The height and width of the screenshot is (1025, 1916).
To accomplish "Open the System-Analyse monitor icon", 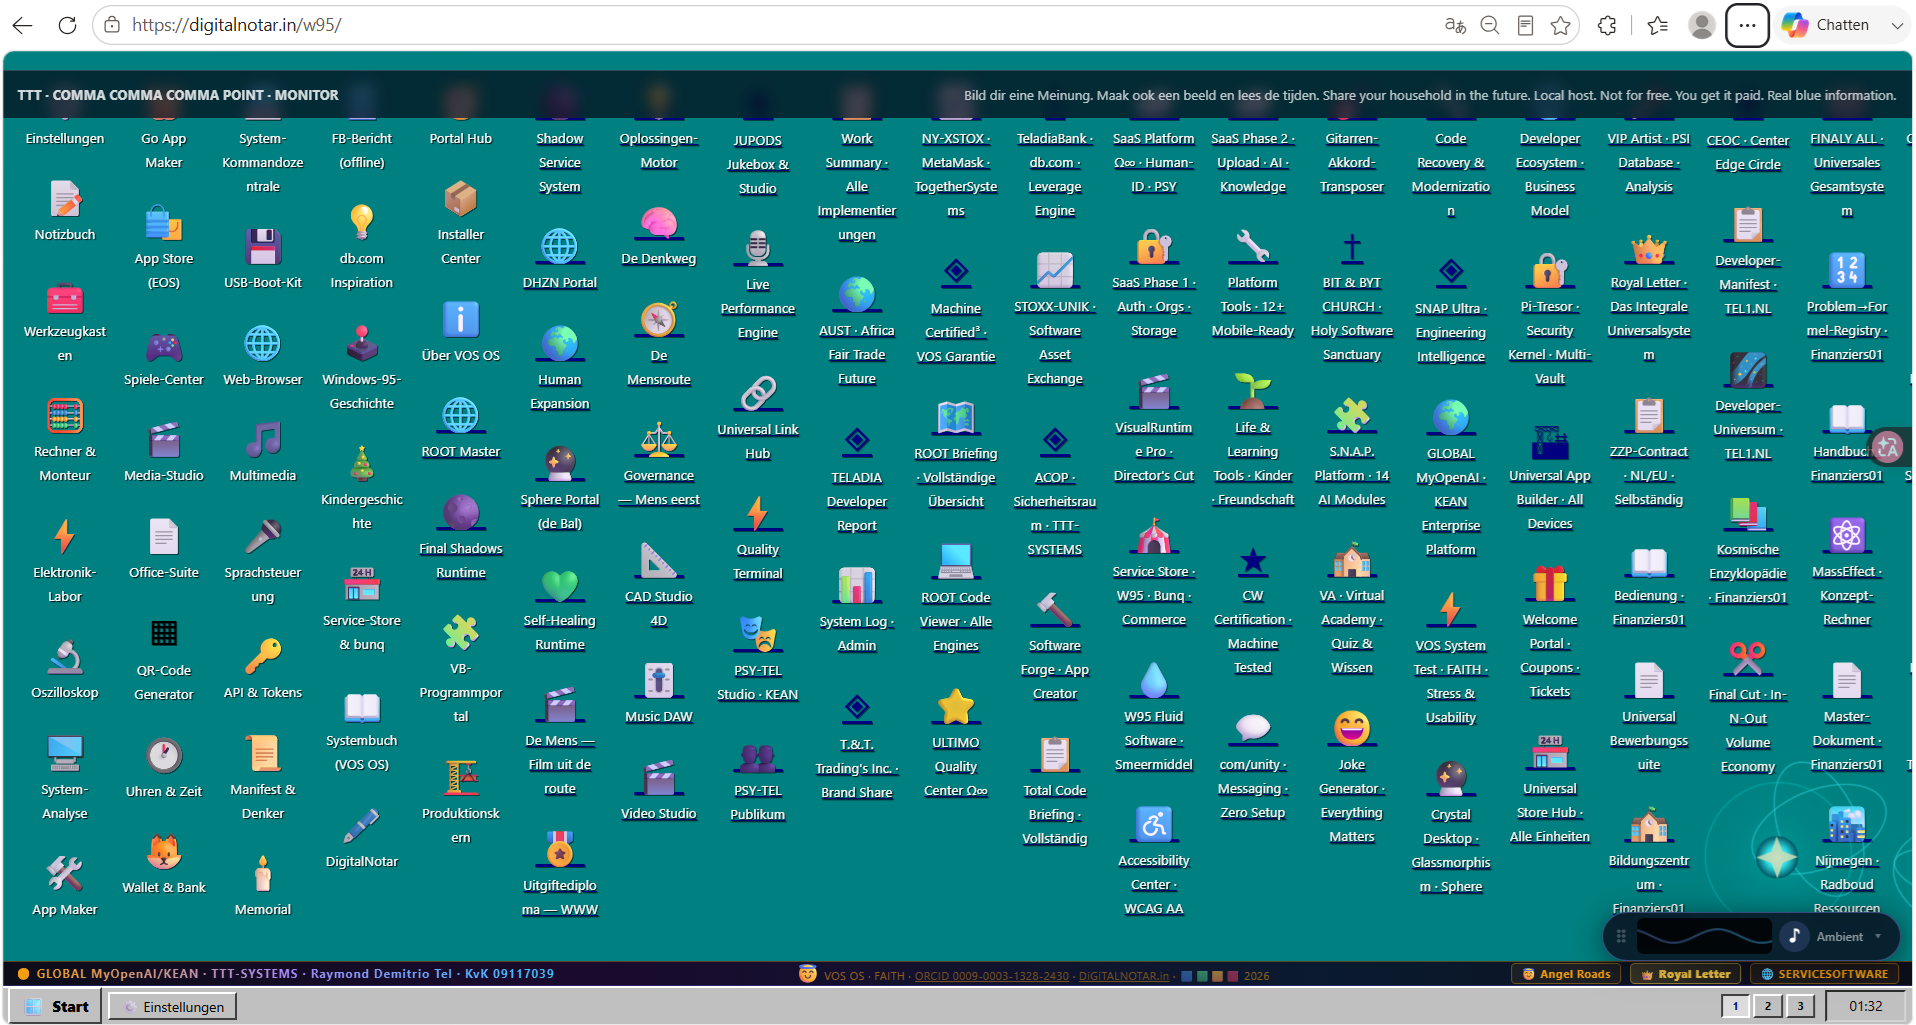I will point(65,753).
